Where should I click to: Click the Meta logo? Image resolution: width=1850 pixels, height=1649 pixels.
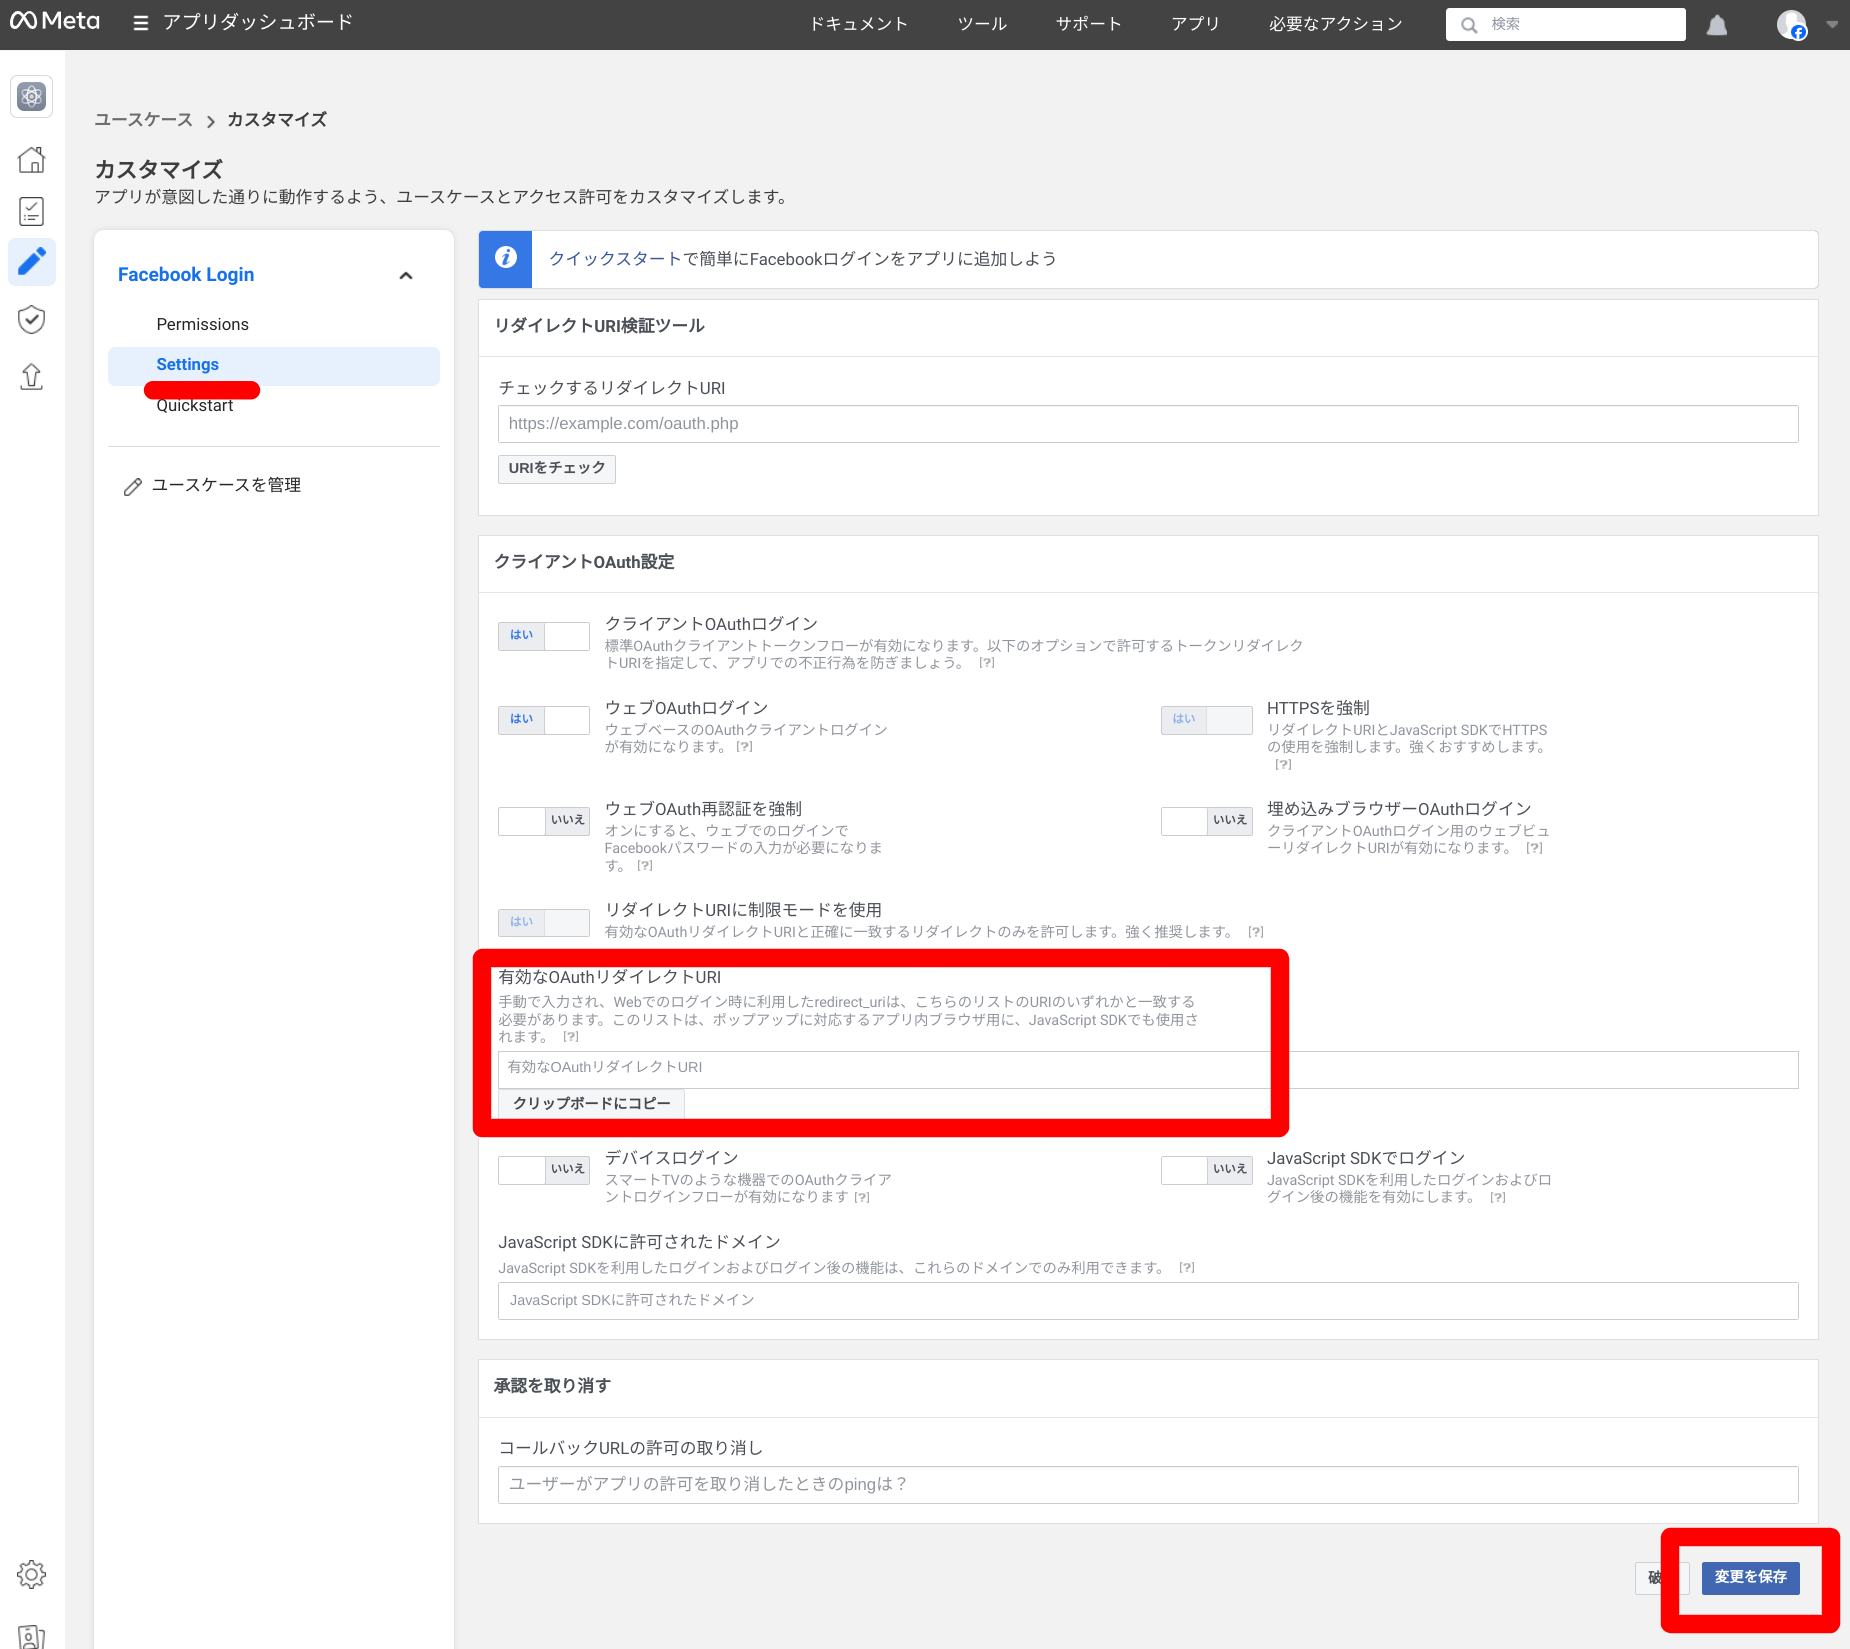pos(55,21)
